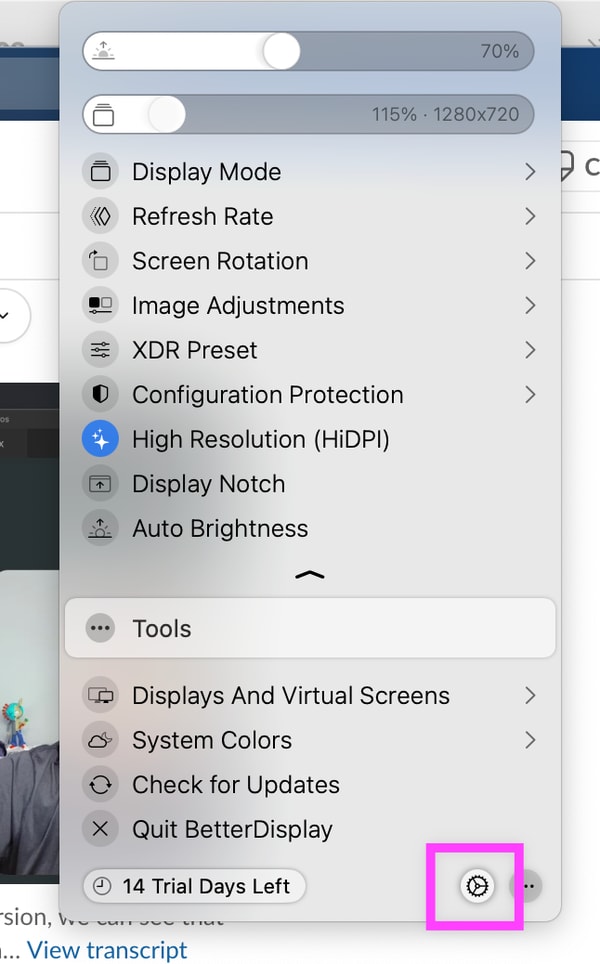The height and width of the screenshot is (964, 600).
Task: Expand the Display Mode submenu chevron
Action: 530,172
